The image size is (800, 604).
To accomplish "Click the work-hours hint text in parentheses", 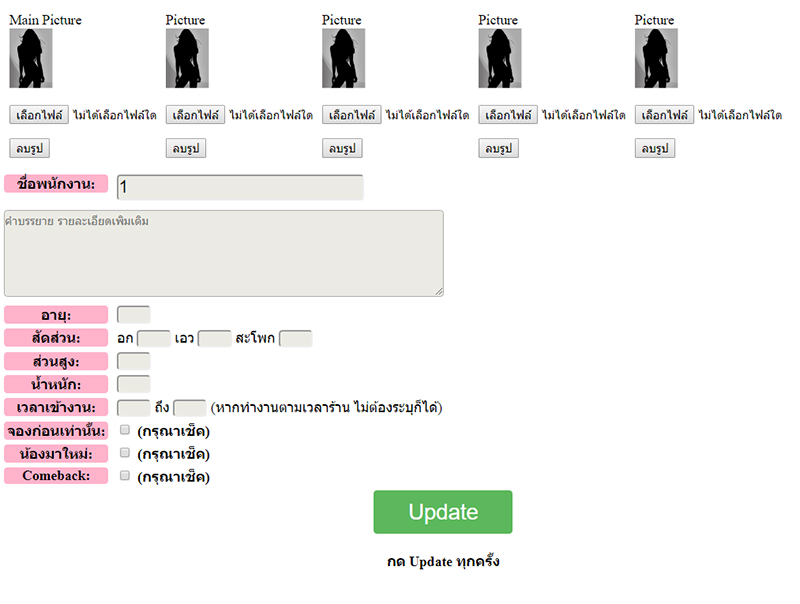I will pyautogui.click(x=327, y=408).
